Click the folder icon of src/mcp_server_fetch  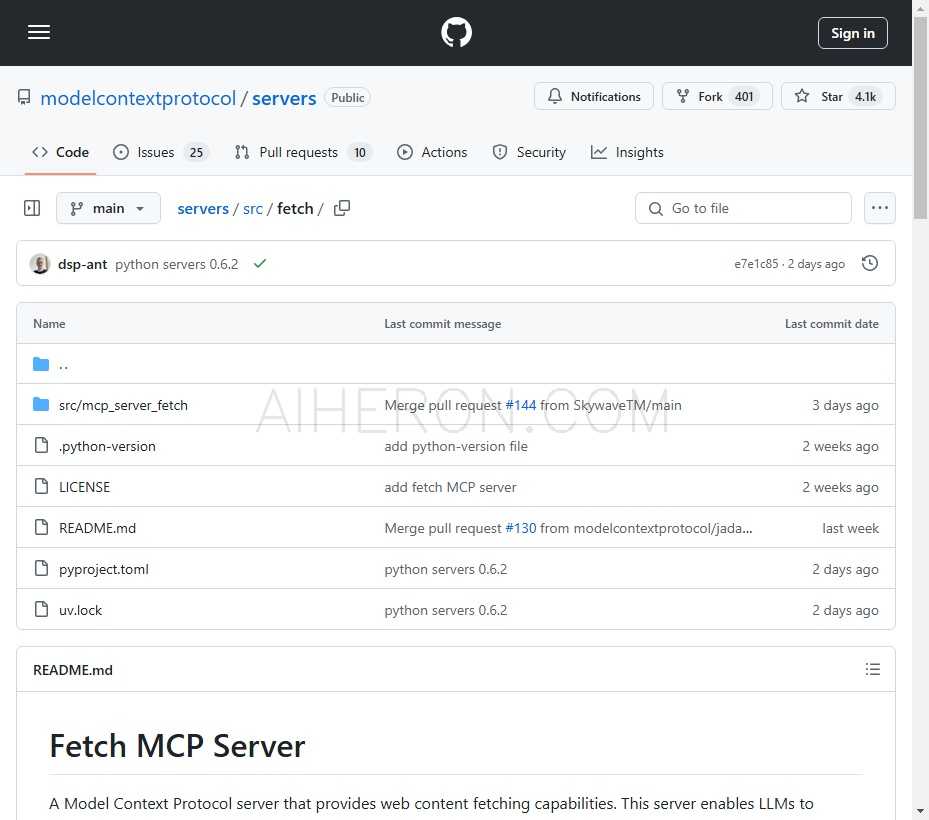41,405
